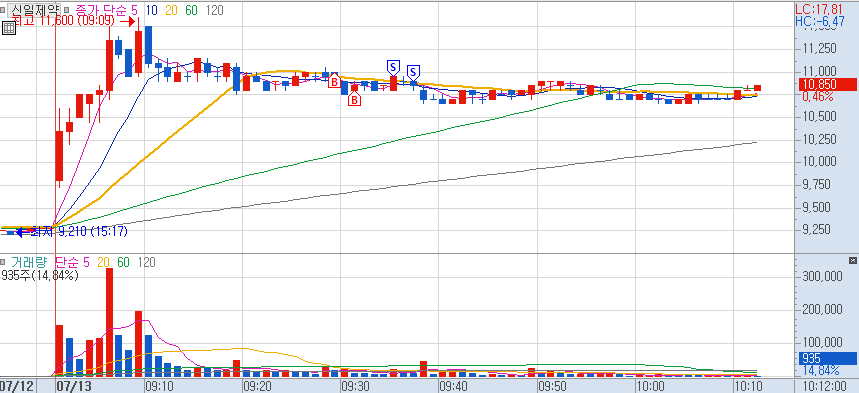This screenshot has width=859, height=393.
Task: Select volume moving average period 20
Action: (x=104, y=263)
